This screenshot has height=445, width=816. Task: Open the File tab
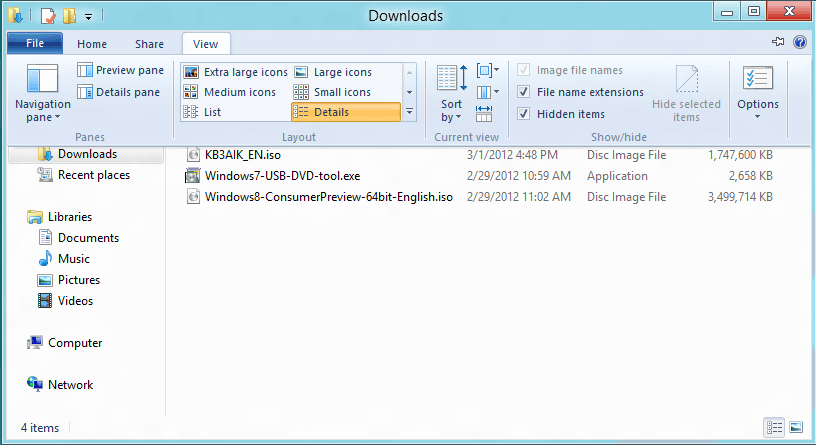click(x=35, y=43)
